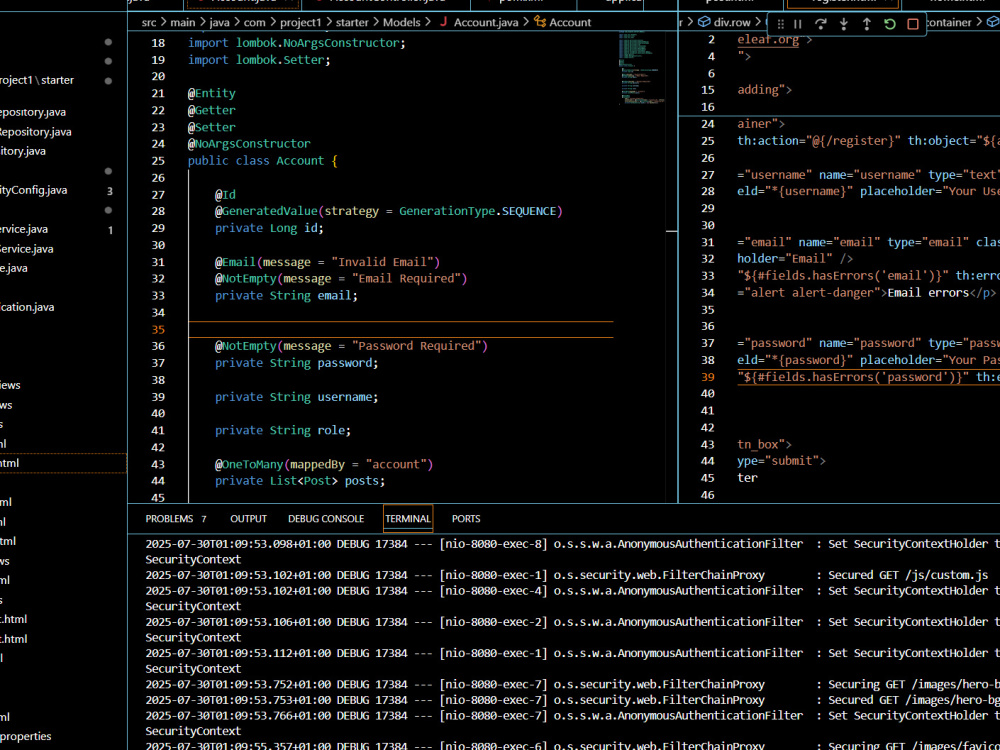Click the code minimap in Account.java editor
The width and height of the screenshot is (1000, 750).
pos(642,69)
